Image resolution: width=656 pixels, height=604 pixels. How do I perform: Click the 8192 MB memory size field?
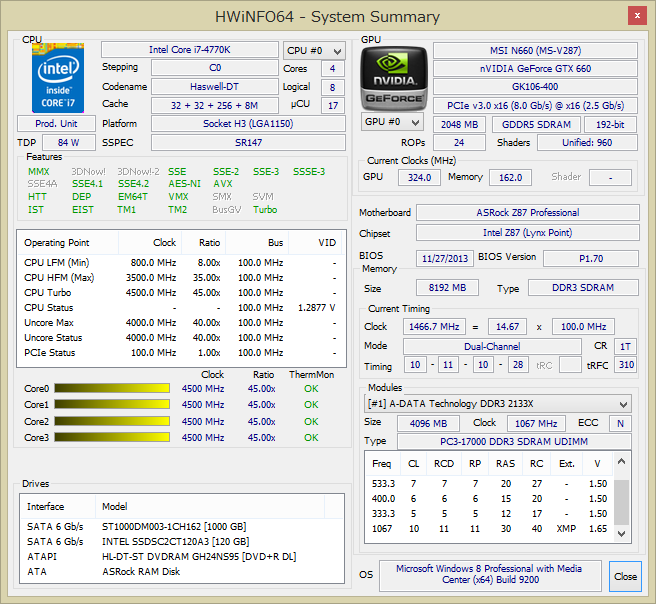(x=447, y=288)
